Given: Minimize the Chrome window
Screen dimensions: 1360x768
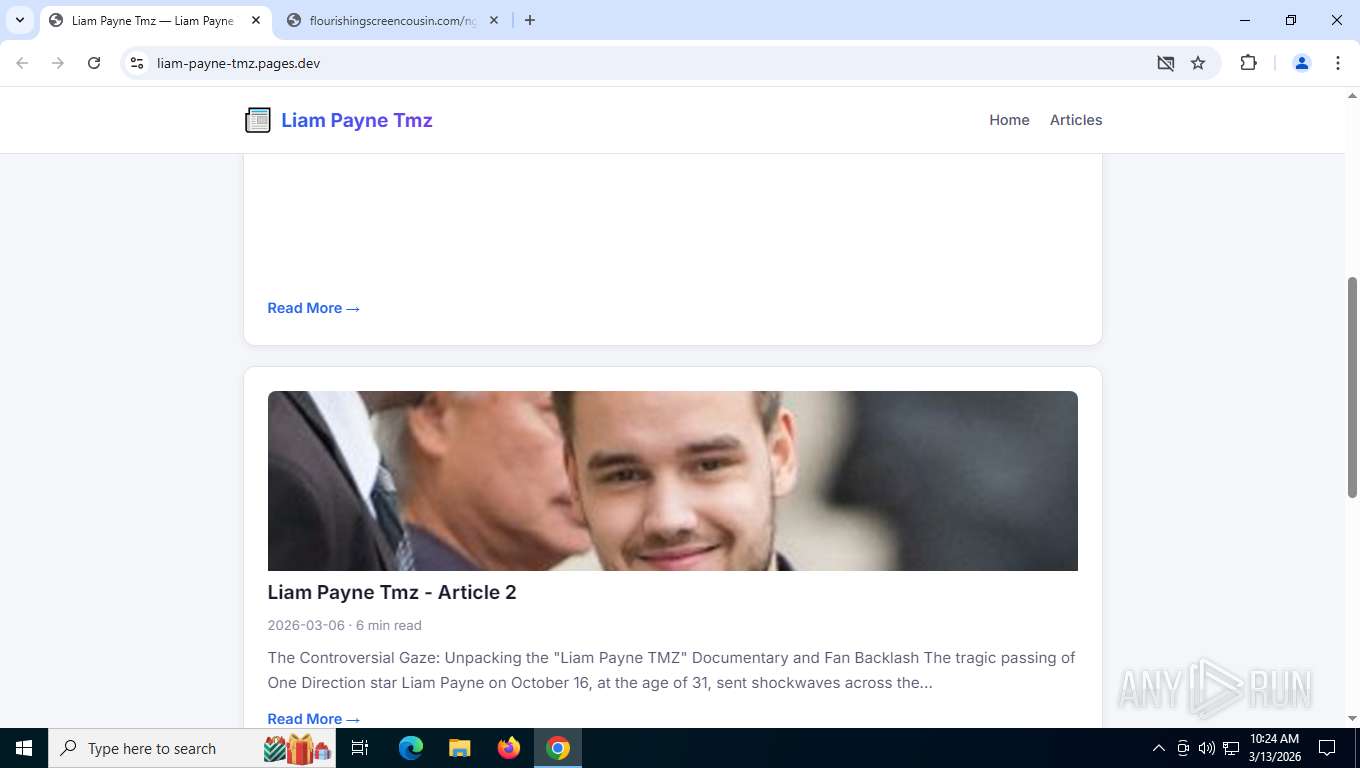Looking at the screenshot, I should point(1245,20).
